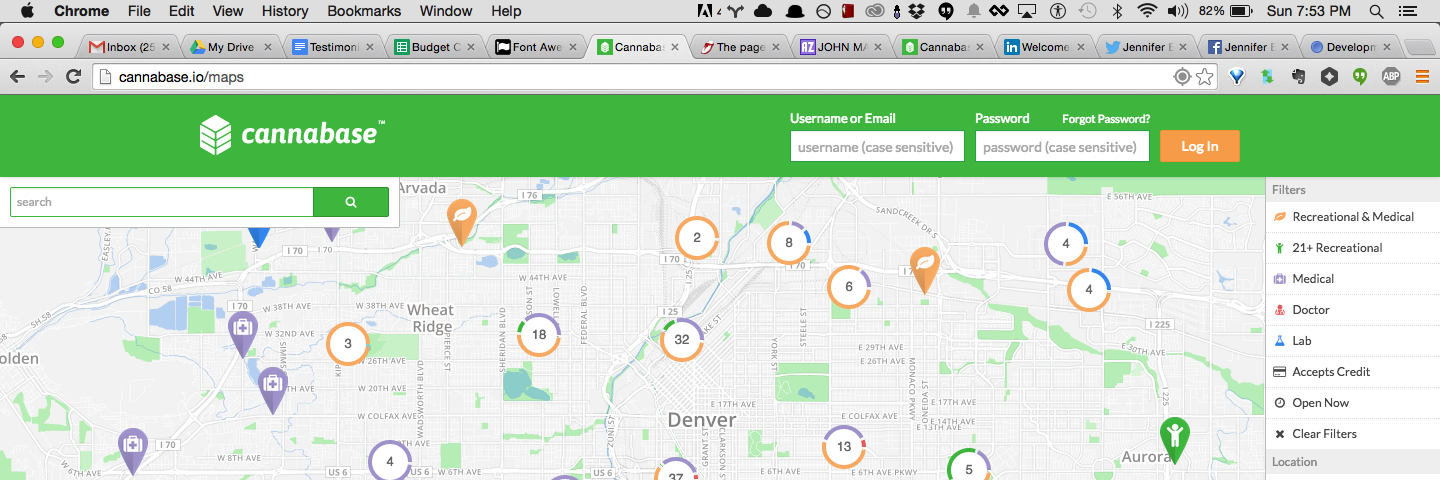Bookmark this page with the star icon
1440x480 pixels.
(x=1205, y=77)
